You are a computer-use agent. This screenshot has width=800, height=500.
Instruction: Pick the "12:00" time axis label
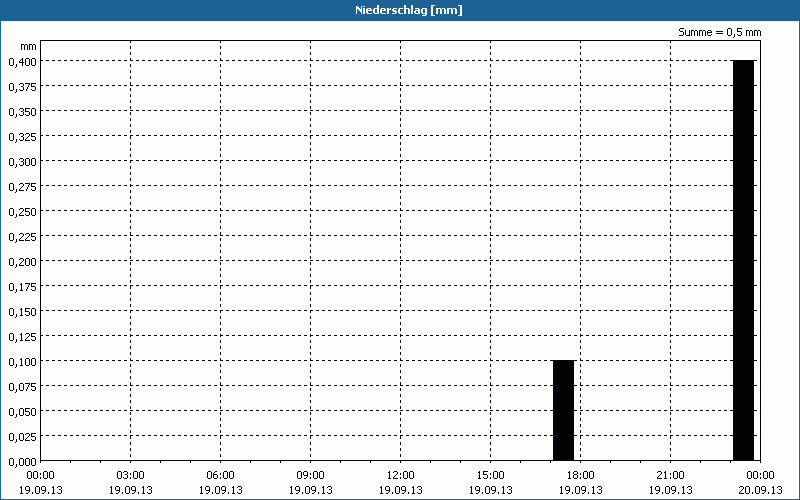401,475
